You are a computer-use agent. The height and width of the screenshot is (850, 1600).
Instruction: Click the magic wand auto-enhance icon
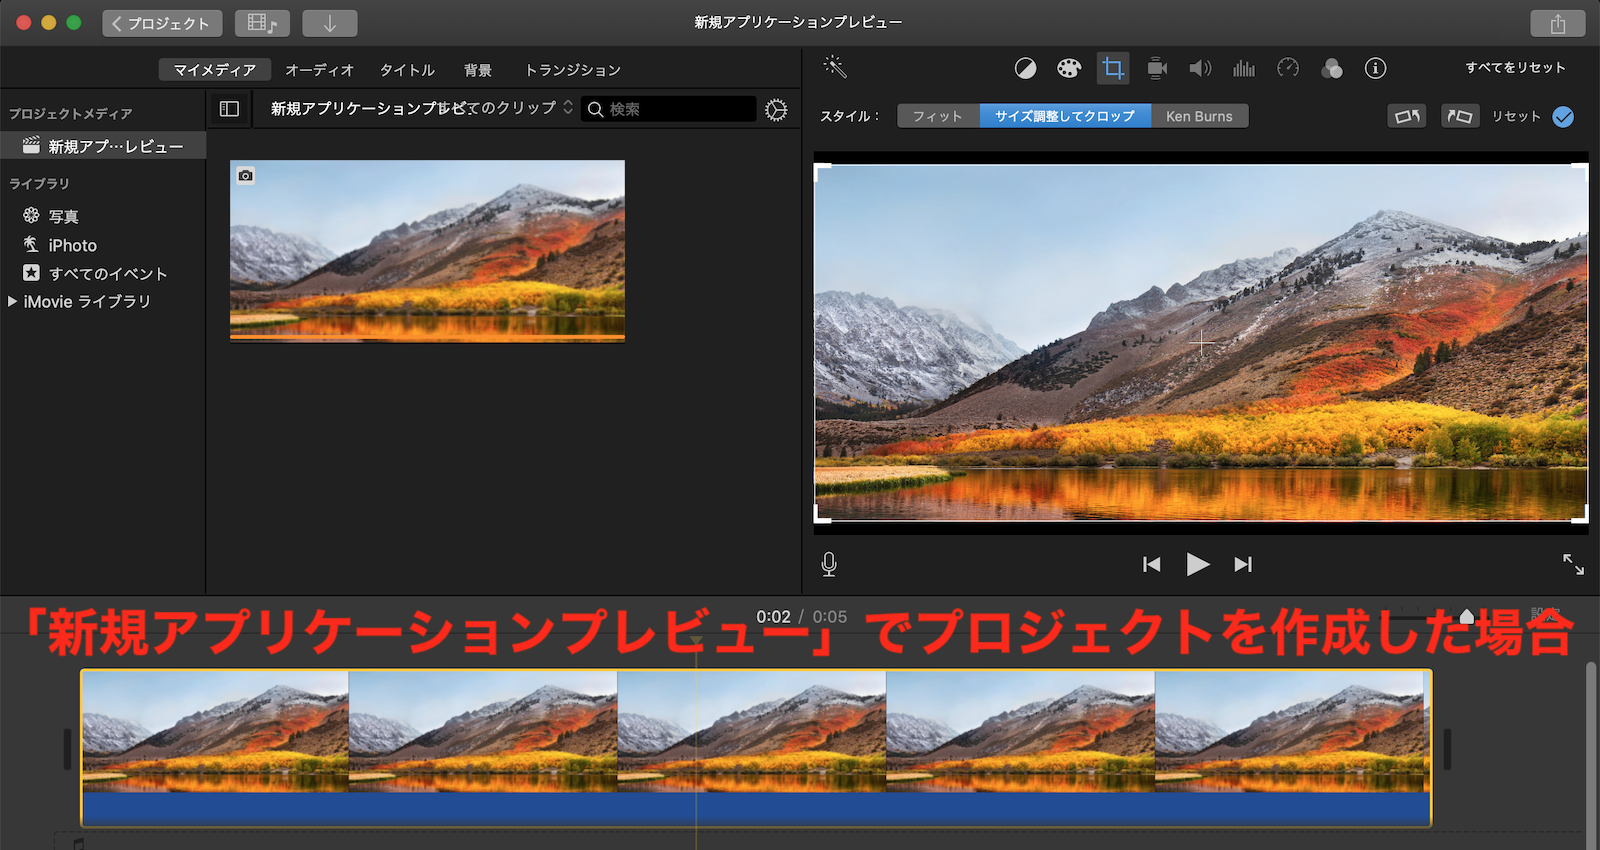coord(834,67)
